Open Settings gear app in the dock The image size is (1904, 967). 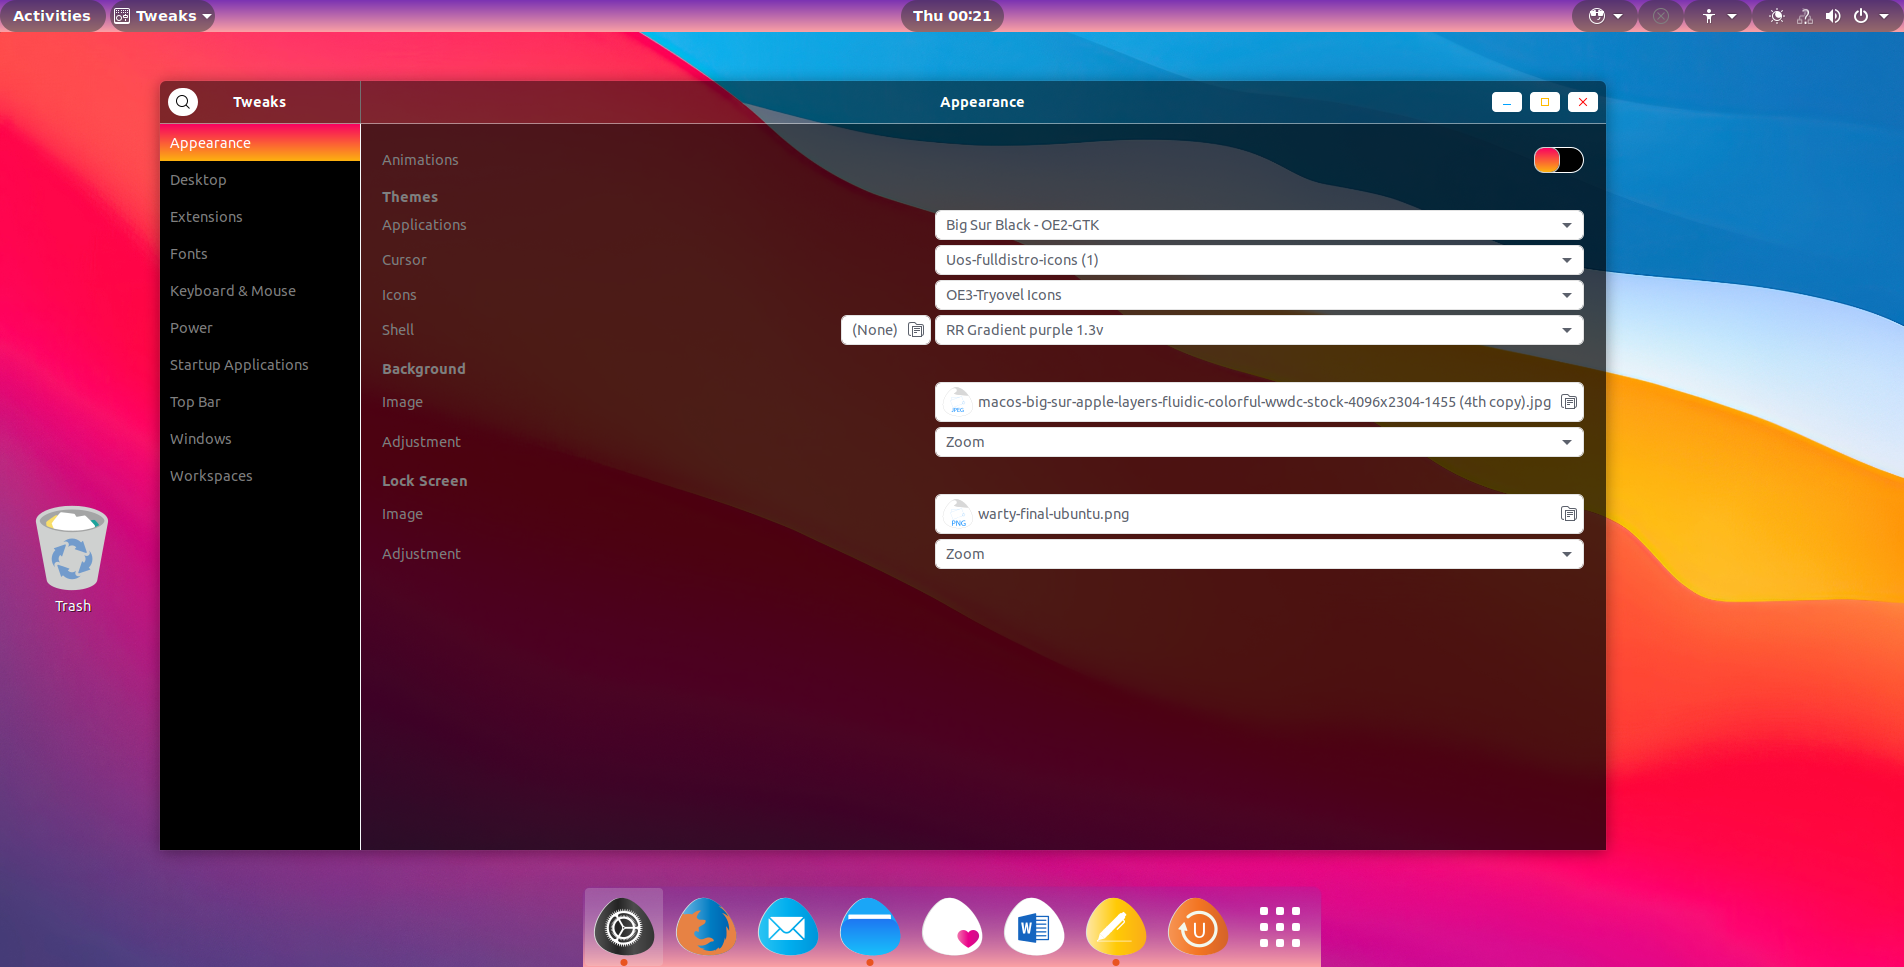(624, 928)
